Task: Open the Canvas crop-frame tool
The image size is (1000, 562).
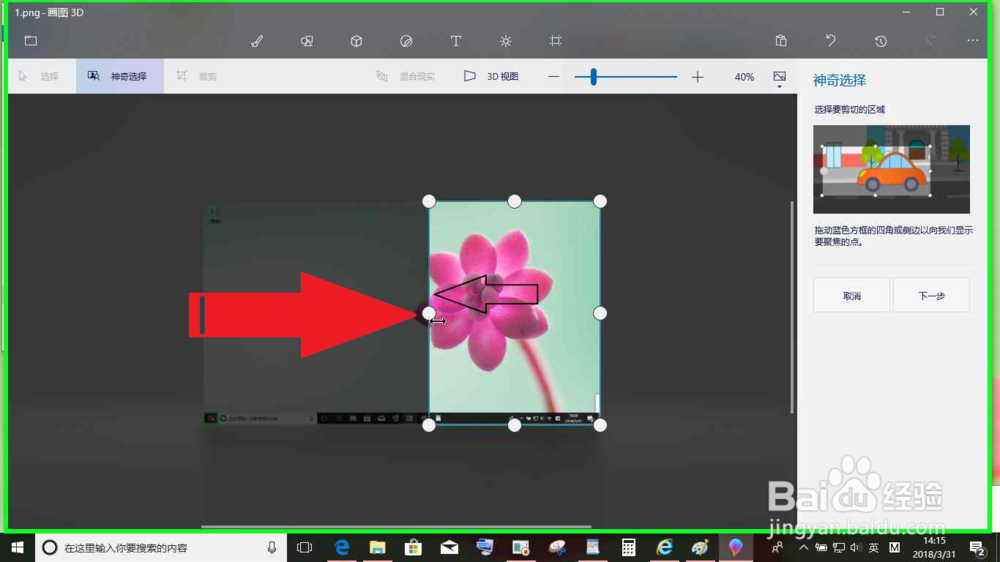Action: point(555,41)
